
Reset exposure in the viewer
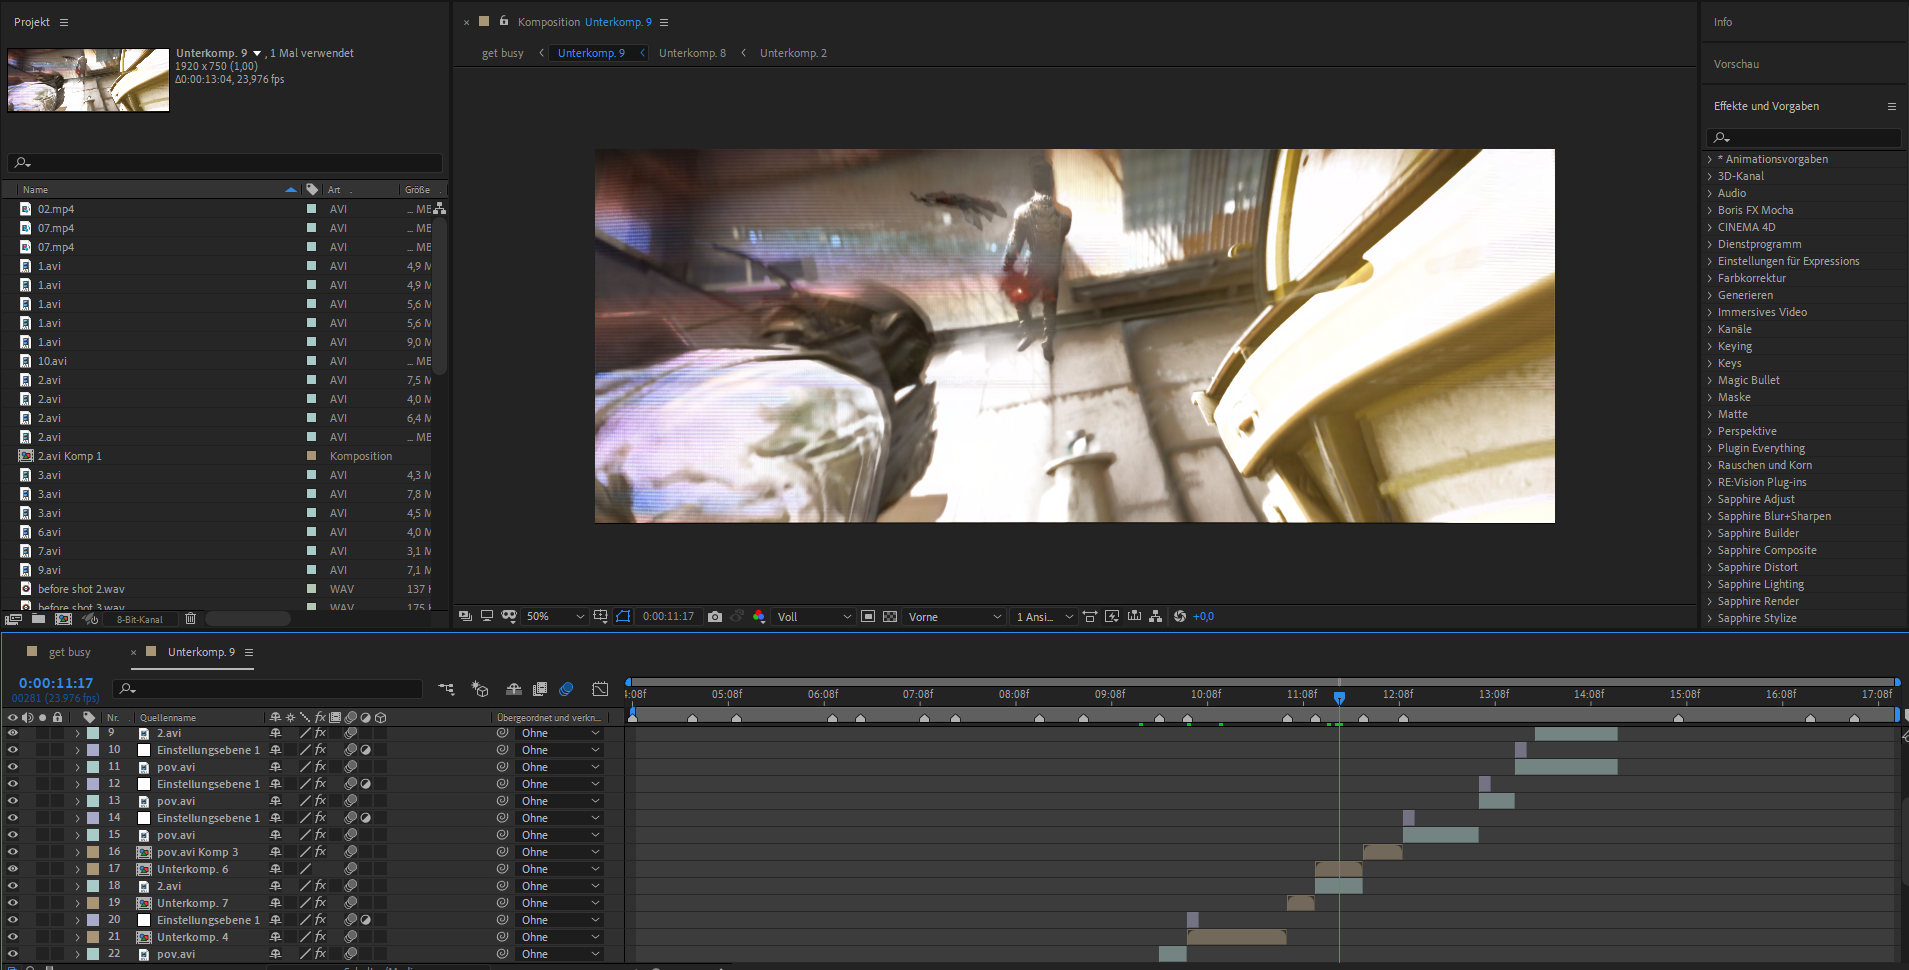pyautogui.click(x=1180, y=617)
